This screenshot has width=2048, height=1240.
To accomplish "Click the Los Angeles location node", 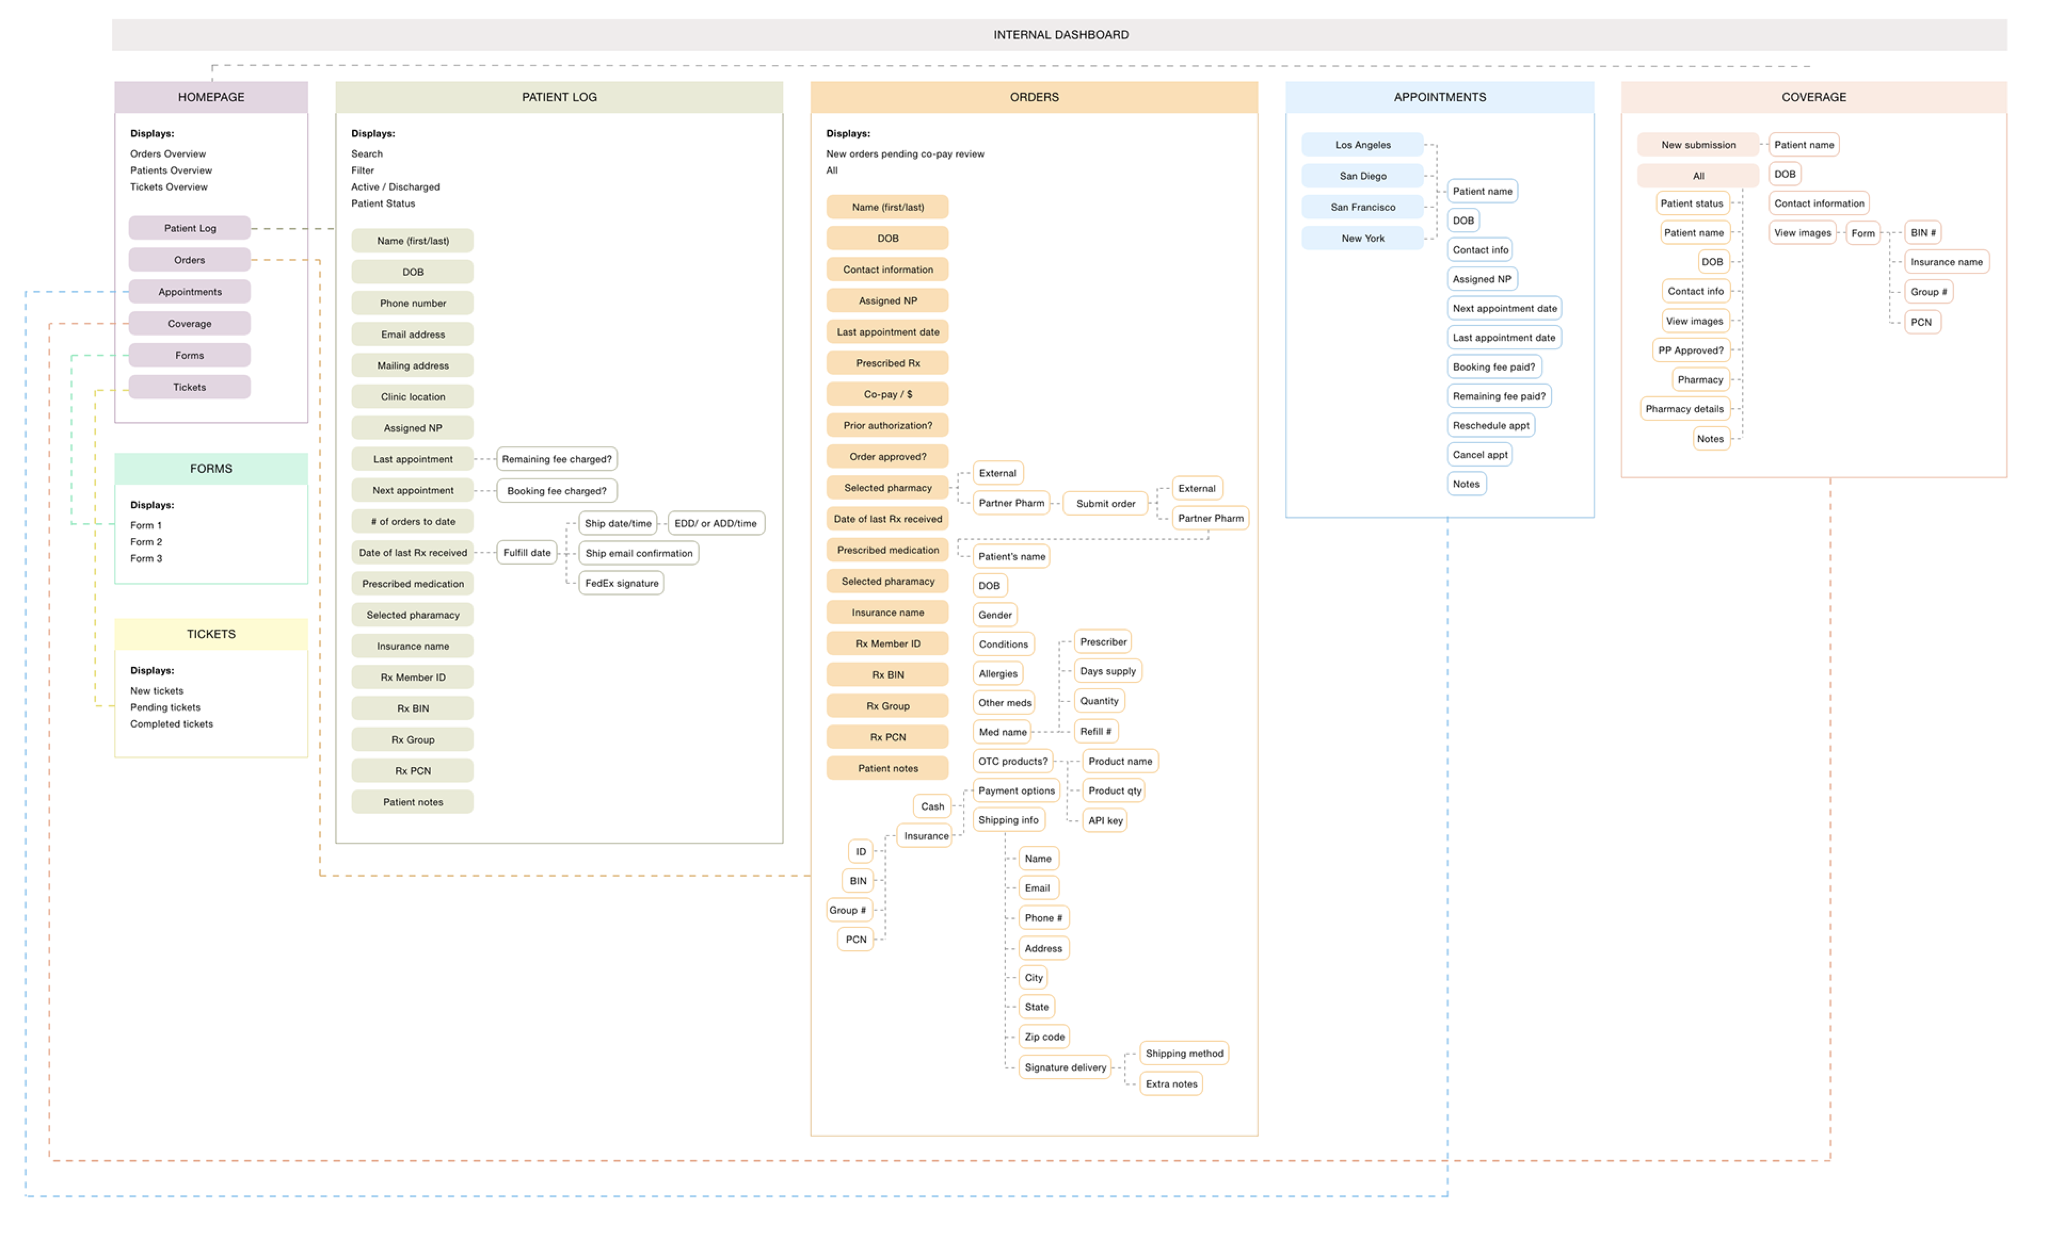I will pyautogui.click(x=1362, y=145).
